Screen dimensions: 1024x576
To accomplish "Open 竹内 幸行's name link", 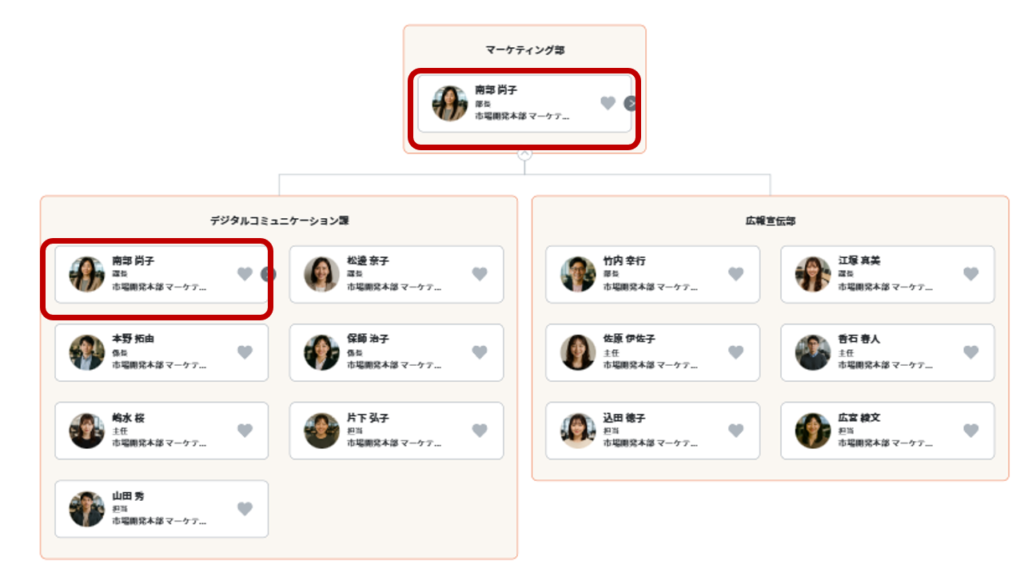I will 624,261.
